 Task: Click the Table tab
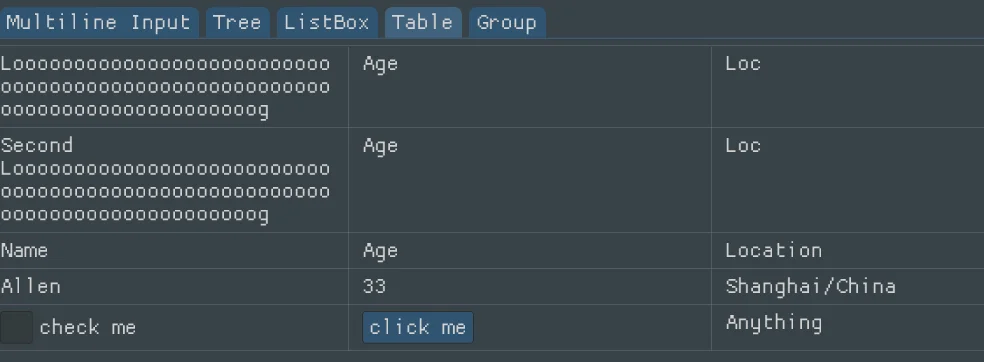coord(423,23)
